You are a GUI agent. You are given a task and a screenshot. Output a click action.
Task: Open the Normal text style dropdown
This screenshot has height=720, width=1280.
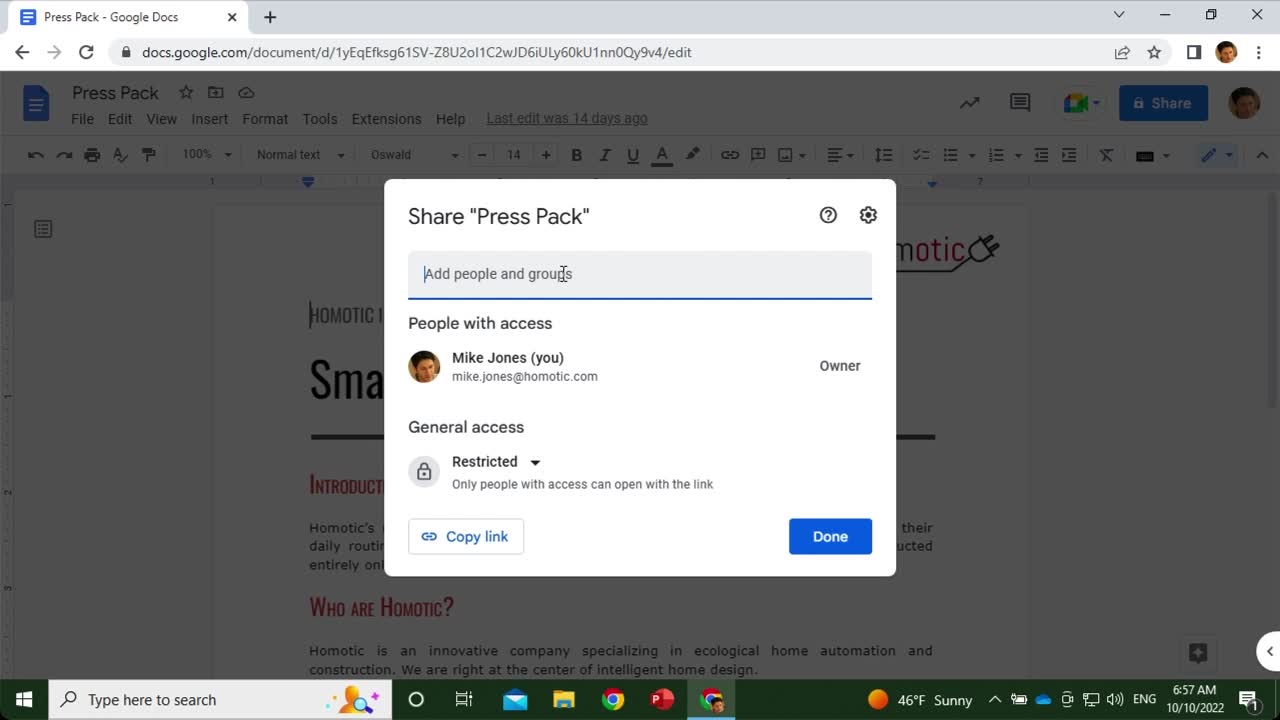[300, 155]
